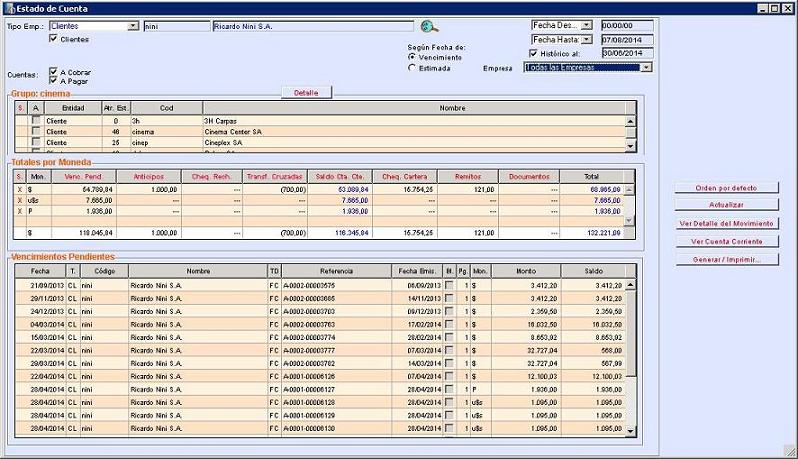Click Orden por defecto button
The image size is (798, 459).
(726, 188)
